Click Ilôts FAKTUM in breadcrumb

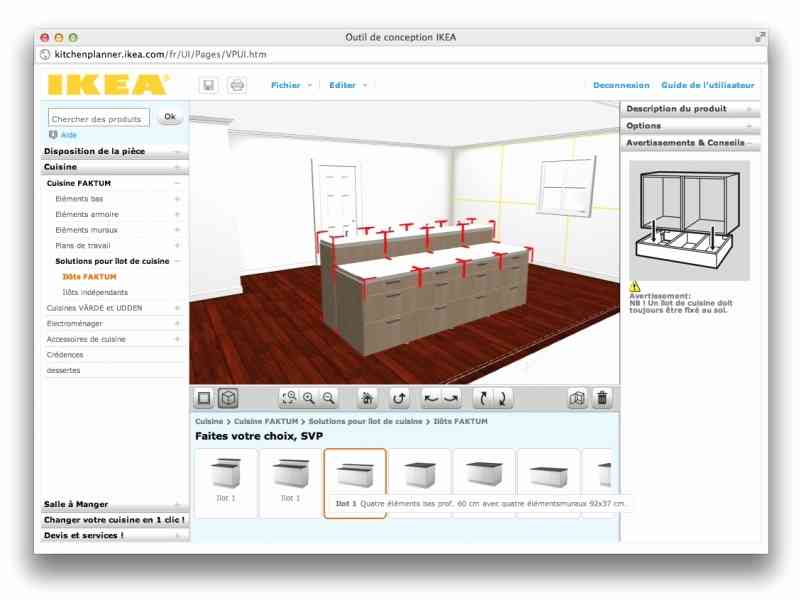pyautogui.click(x=460, y=421)
